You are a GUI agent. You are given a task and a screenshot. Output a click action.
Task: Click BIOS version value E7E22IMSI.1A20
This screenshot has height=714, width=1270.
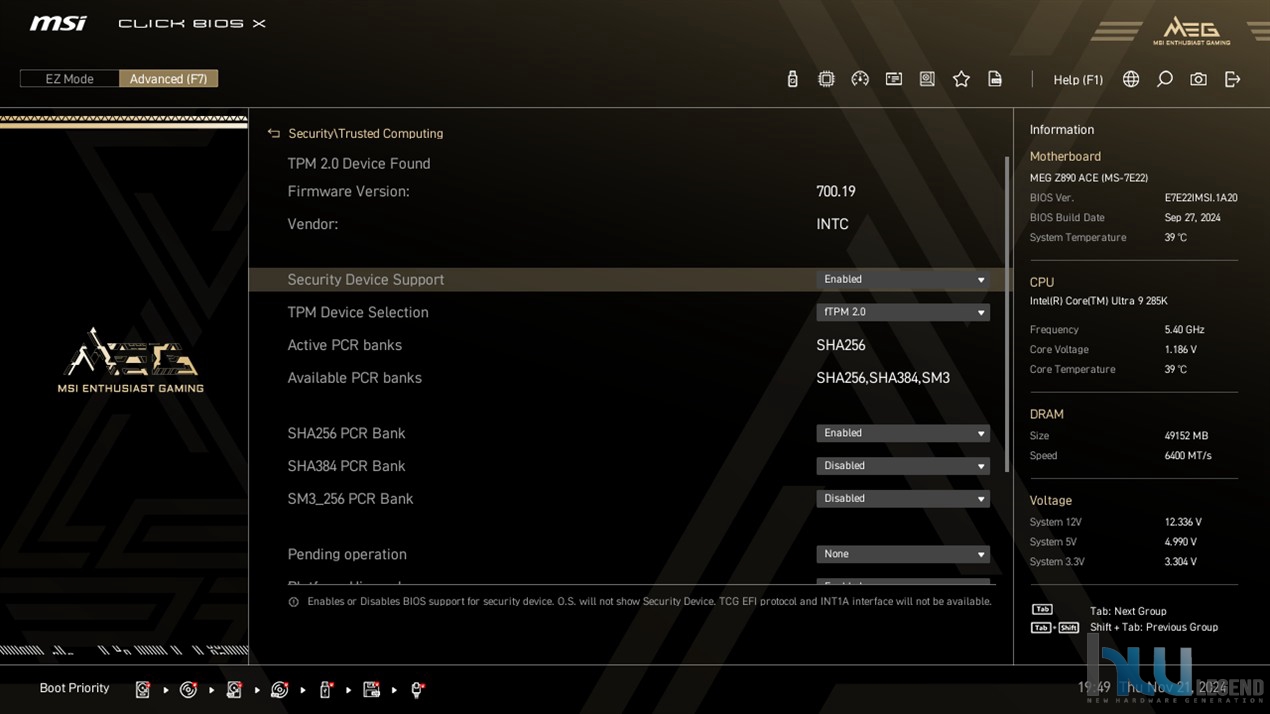1201,198
